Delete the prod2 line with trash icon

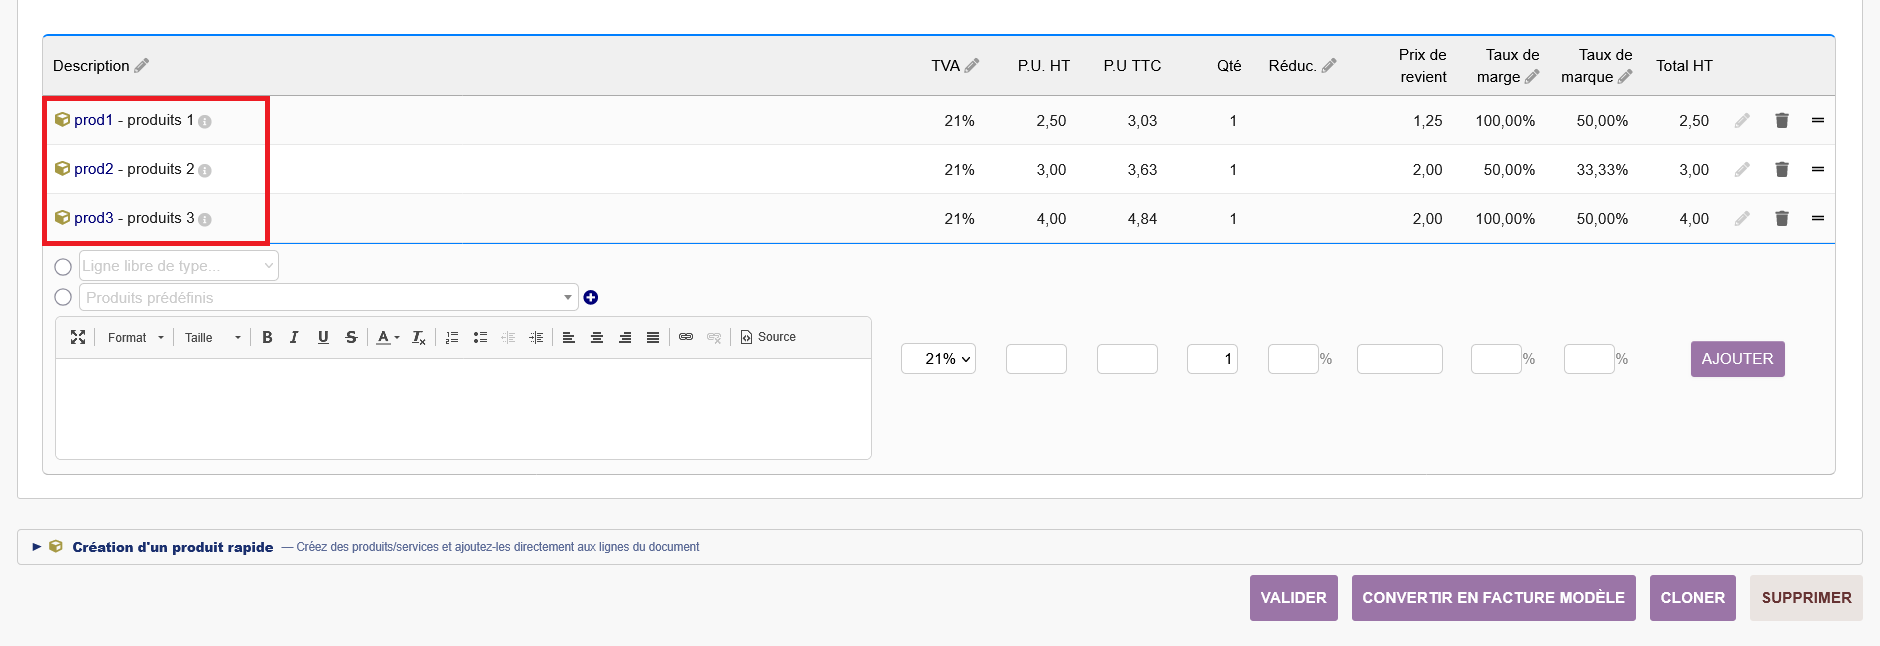click(x=1782, y=169)
